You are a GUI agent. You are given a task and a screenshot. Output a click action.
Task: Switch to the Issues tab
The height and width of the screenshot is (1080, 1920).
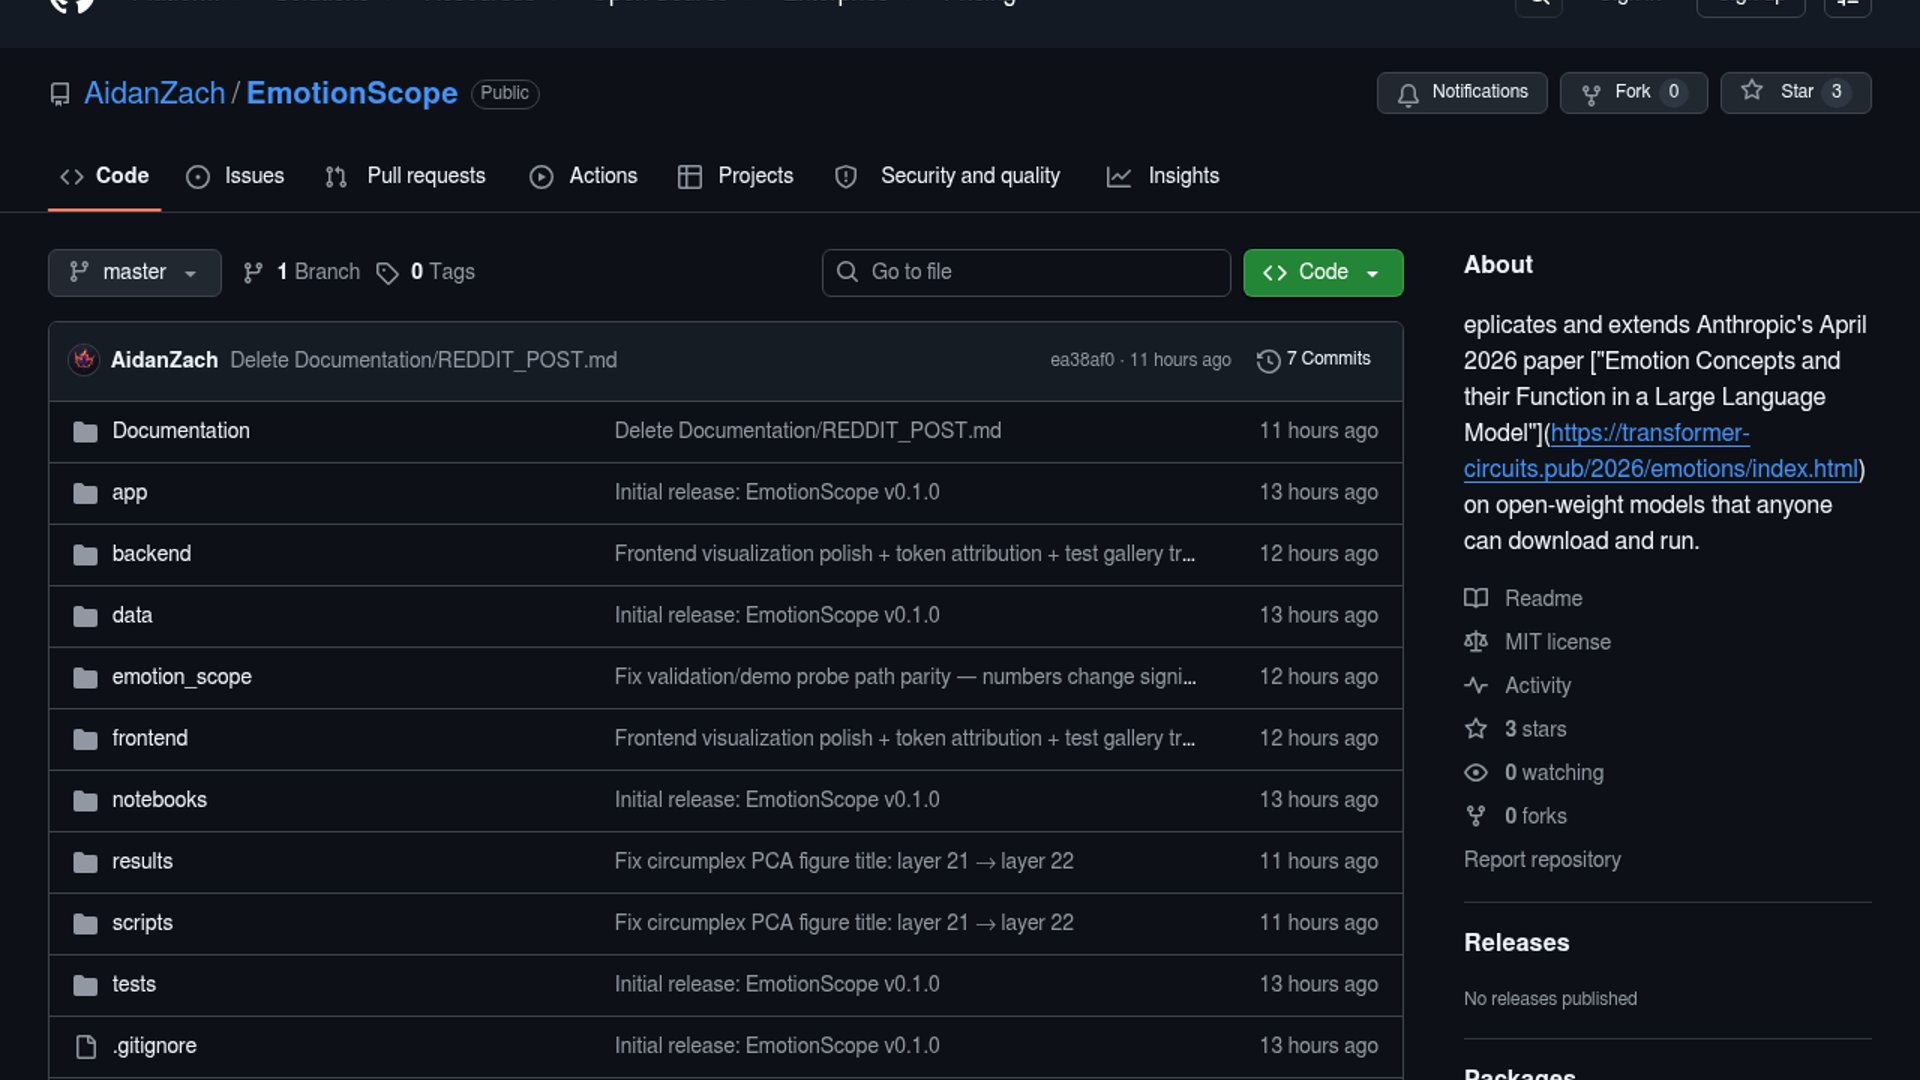tap(235, 176)
